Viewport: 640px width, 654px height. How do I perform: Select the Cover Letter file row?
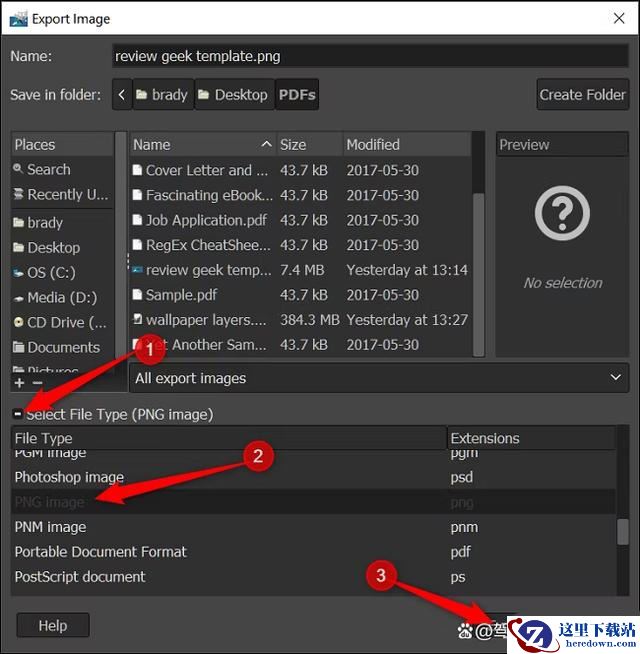301,170
